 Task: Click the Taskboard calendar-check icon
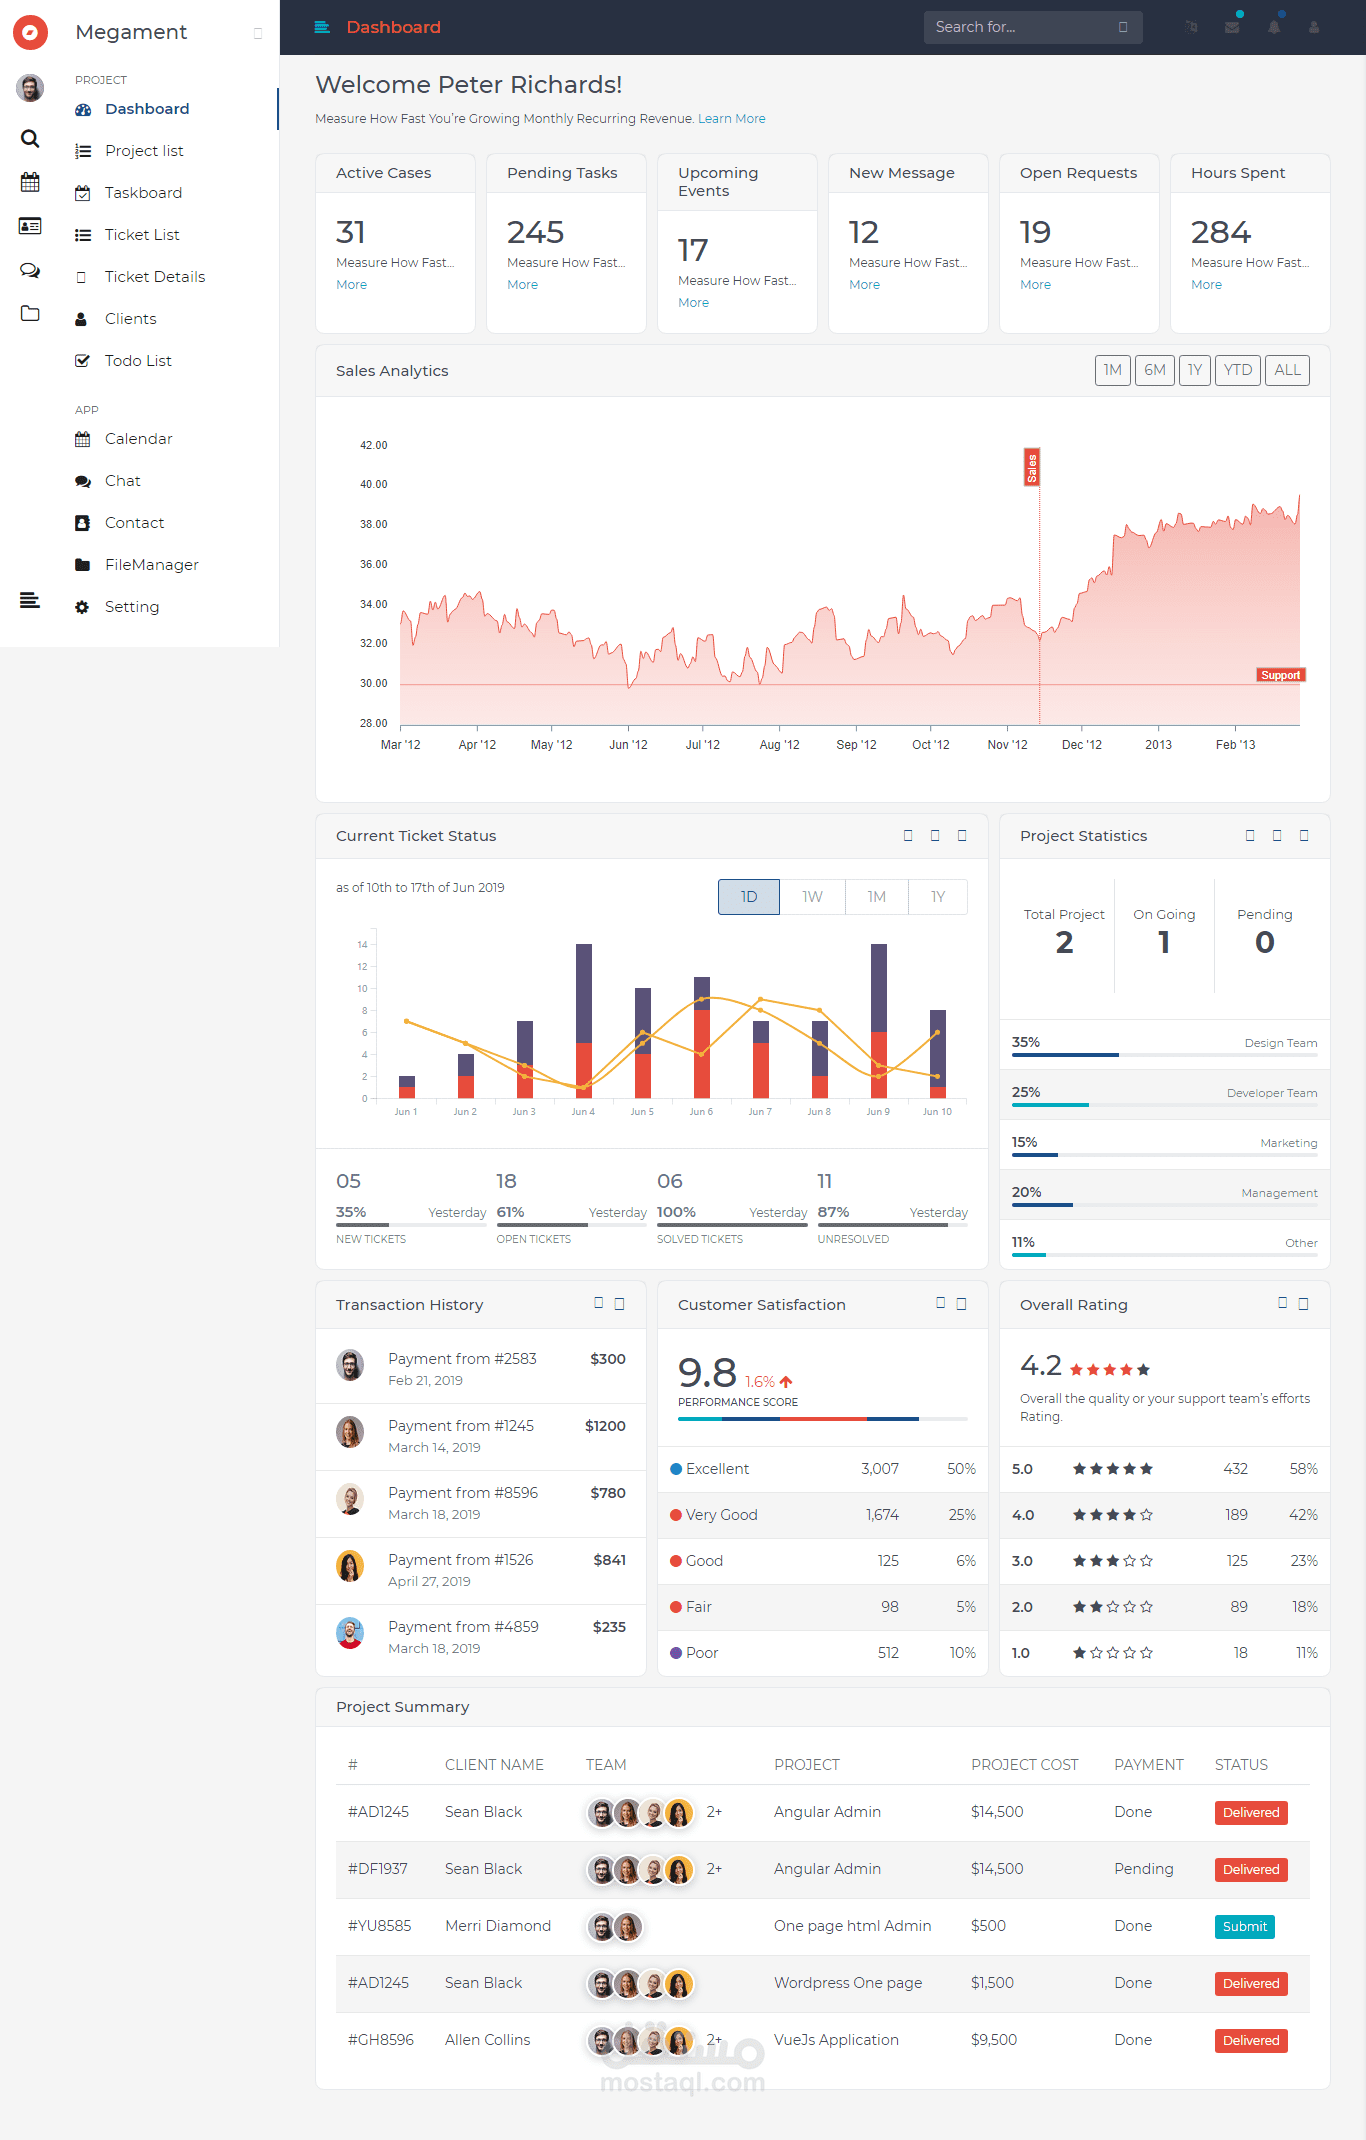(83, 193)
